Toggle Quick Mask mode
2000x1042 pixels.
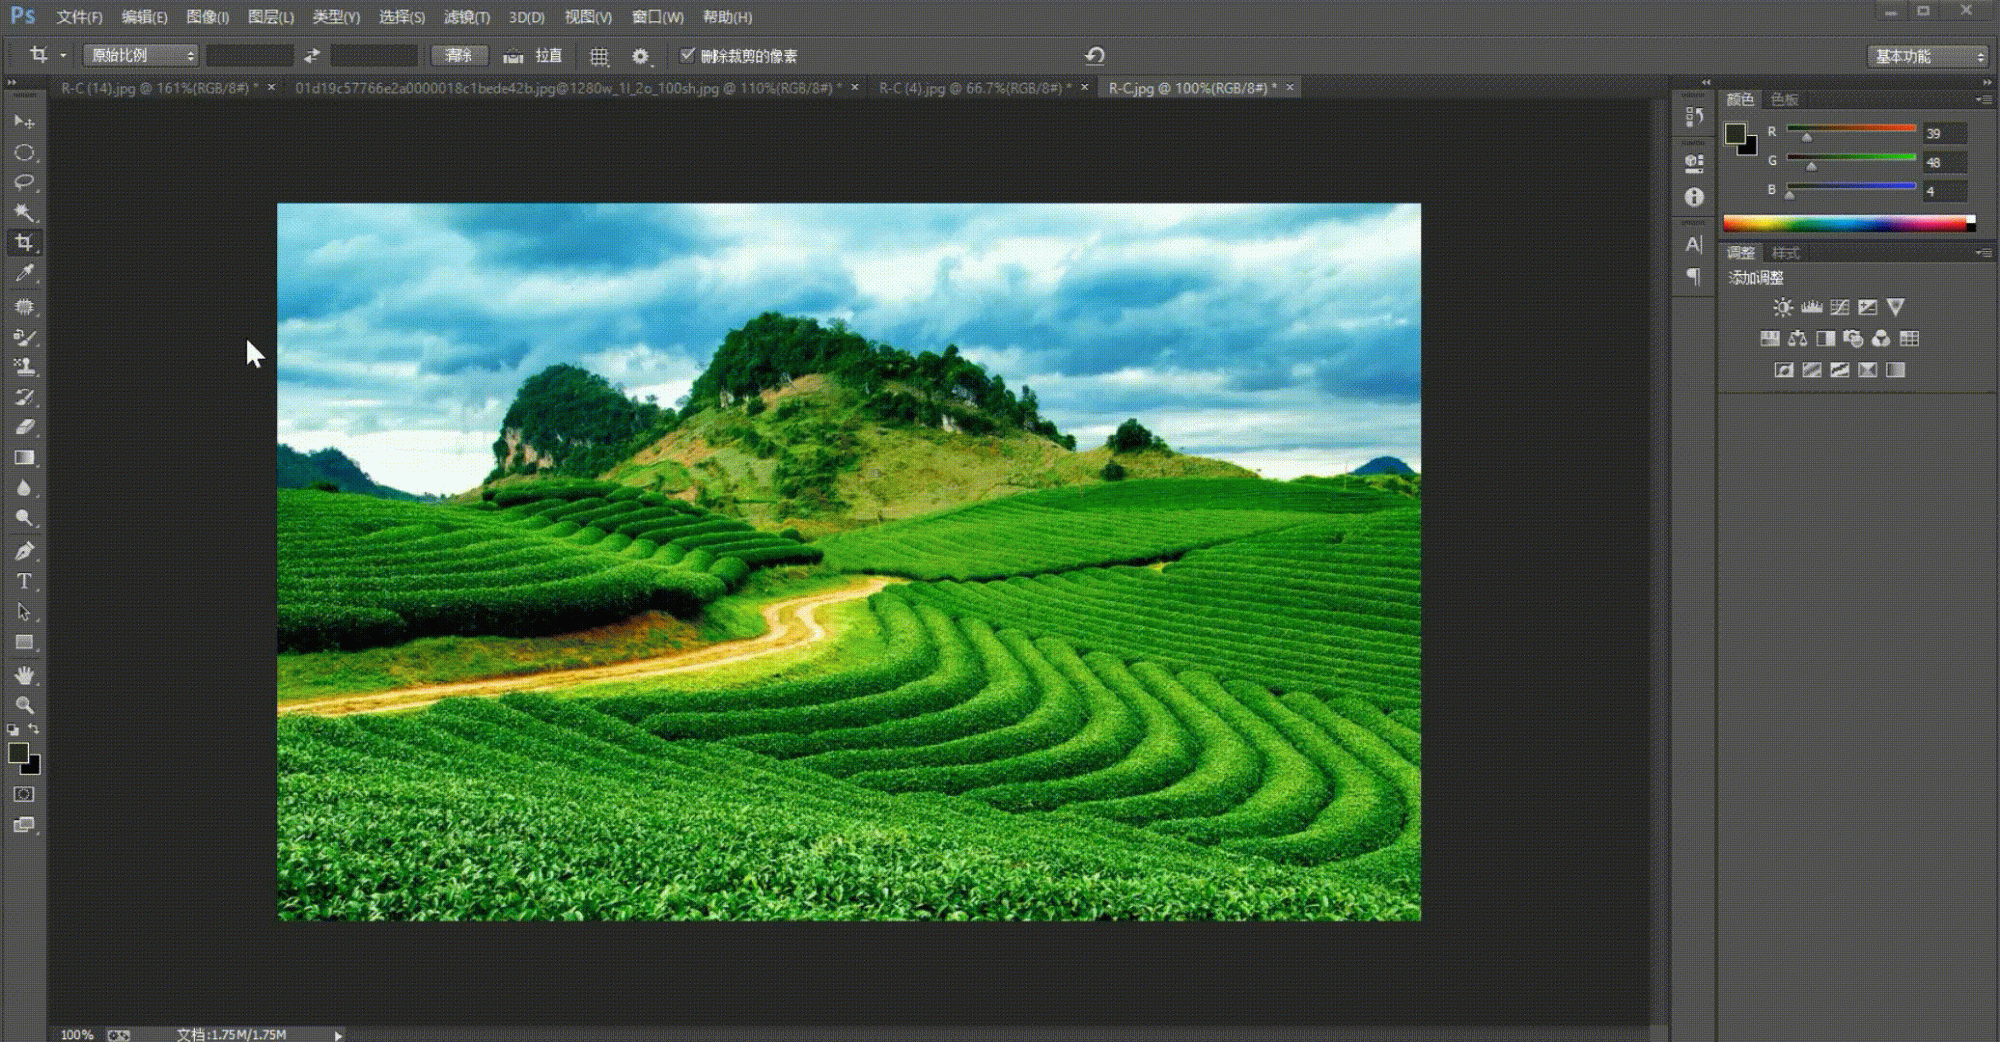click(x=24, y=794)
